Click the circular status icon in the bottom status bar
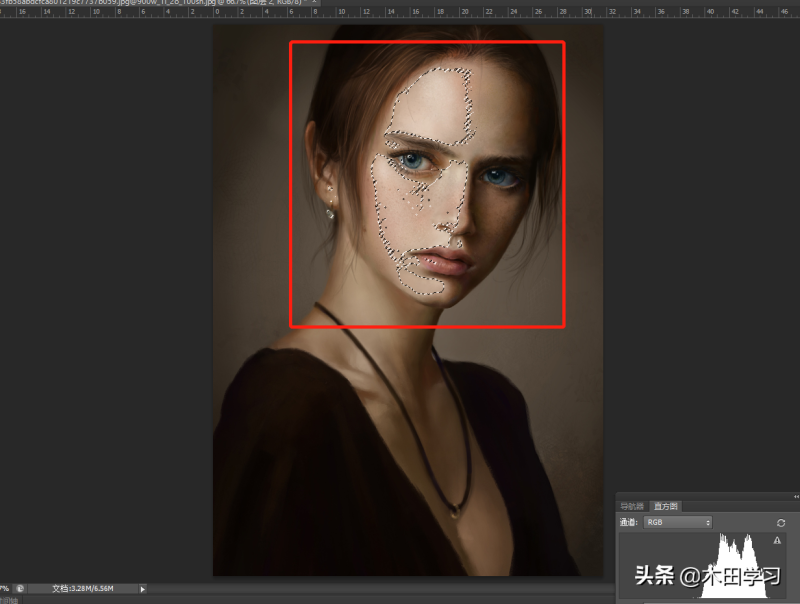Viewport: 800px width, 604px height. coord(21,588)
